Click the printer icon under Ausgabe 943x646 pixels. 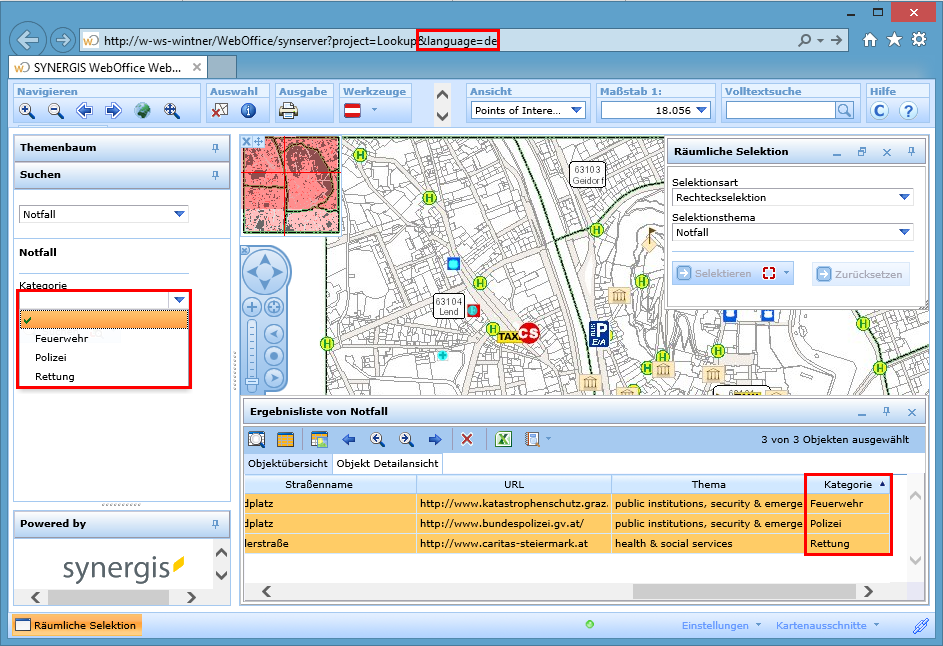(289, 111)
